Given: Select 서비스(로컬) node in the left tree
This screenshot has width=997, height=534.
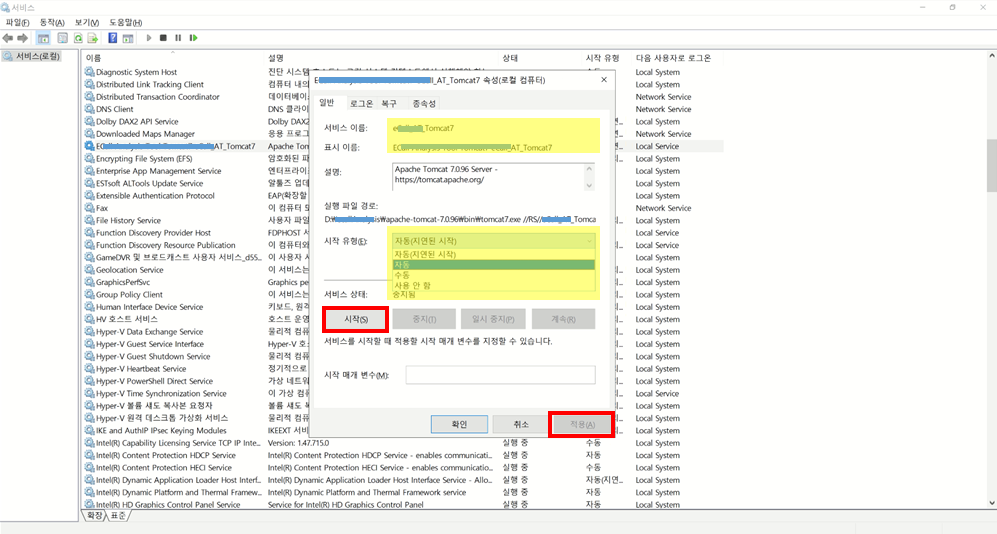Looking at the screenshot, I should (x=32, y=57).
